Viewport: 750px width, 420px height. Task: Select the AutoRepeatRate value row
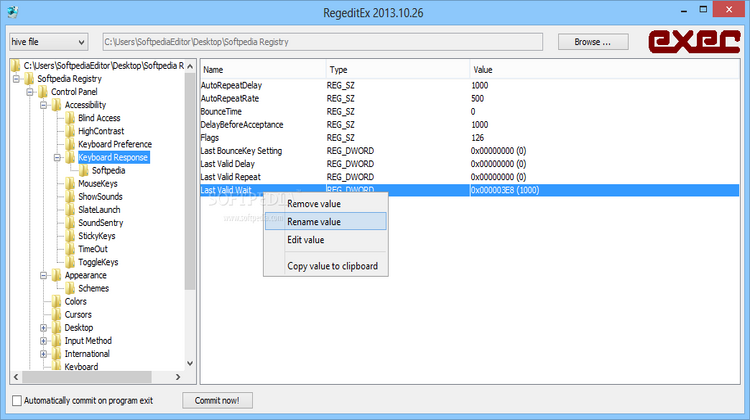coord(470,99)
